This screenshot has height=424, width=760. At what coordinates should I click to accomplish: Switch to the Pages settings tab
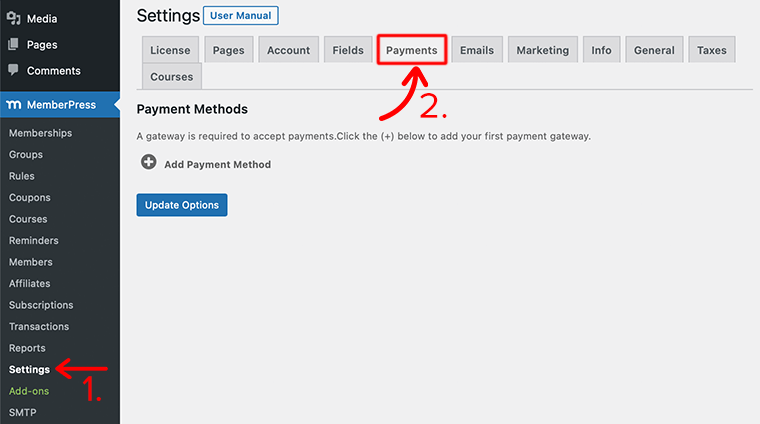(228, 50)
